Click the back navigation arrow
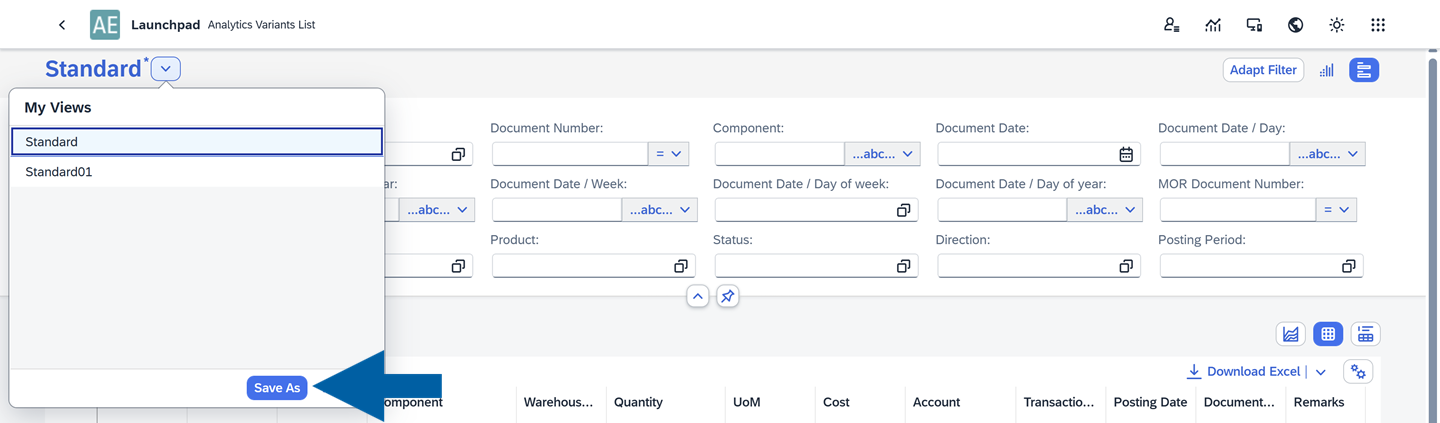Viewport: 1440px width, 423px height. tap(62, 25)
